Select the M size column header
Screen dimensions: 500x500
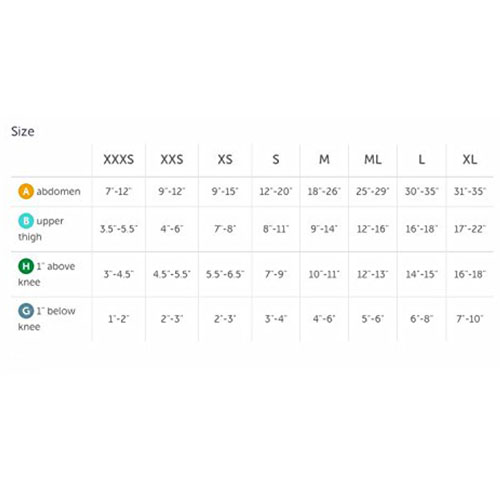pyautogui.click(x=324, y=159)
